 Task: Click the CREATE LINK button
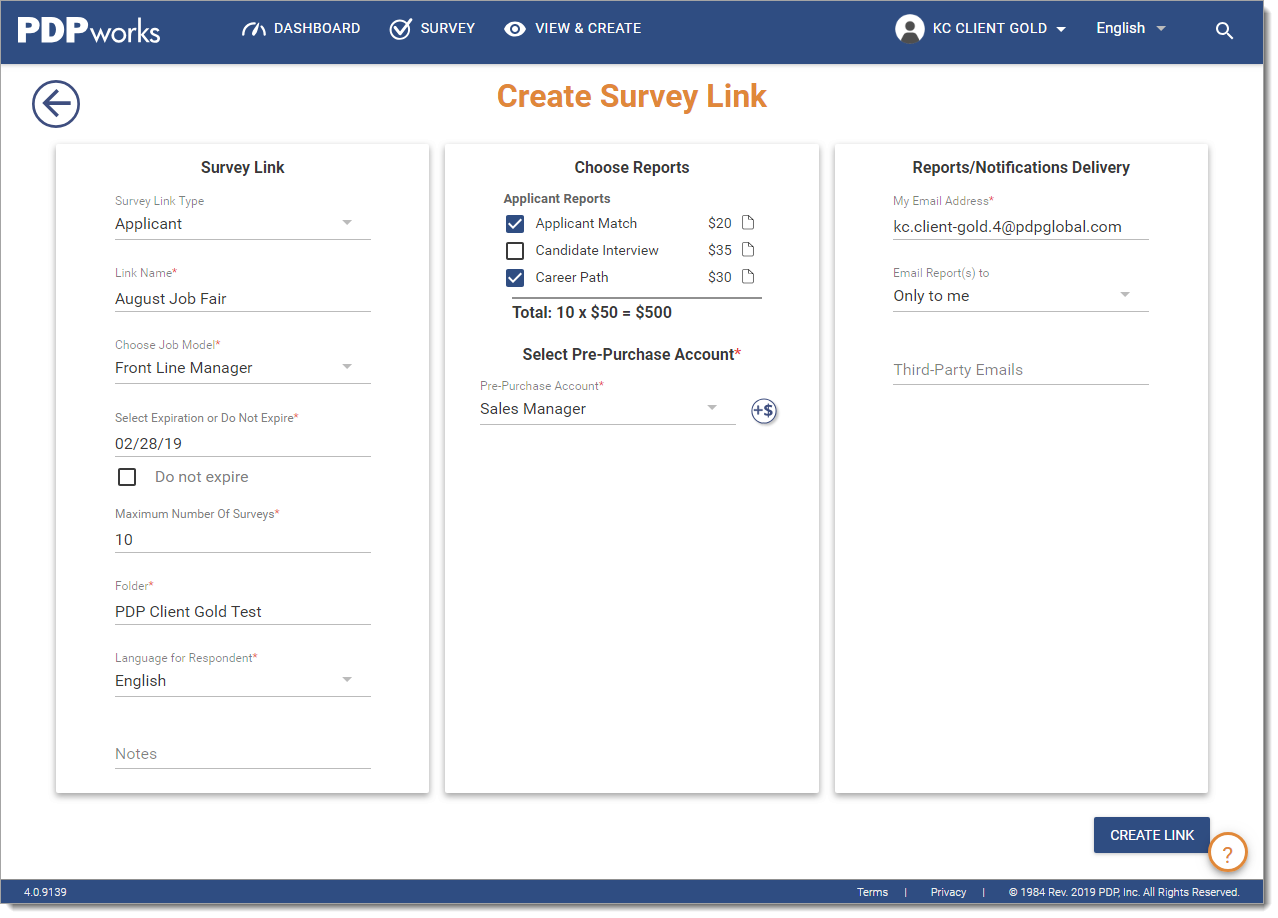point(1151,835)
